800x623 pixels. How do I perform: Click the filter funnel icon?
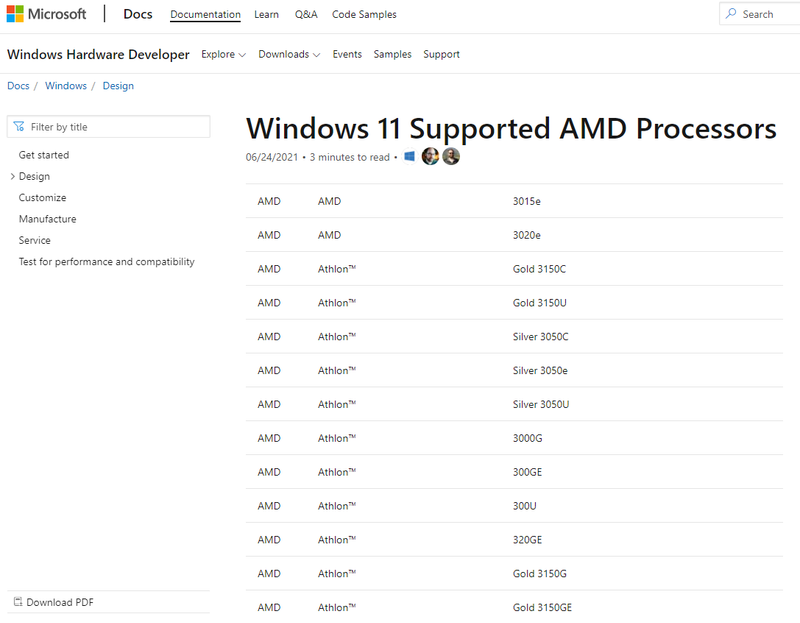tap(19, 127)
